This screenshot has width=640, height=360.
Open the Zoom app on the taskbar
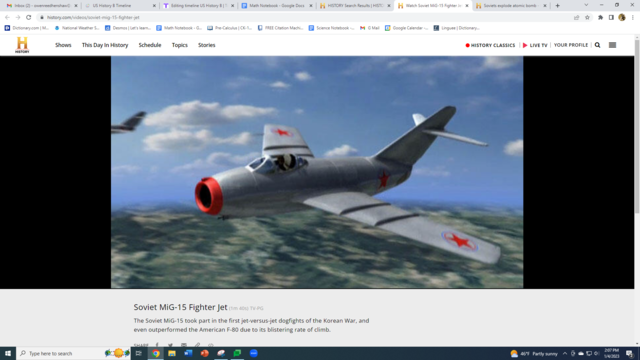tap(253, 353)
